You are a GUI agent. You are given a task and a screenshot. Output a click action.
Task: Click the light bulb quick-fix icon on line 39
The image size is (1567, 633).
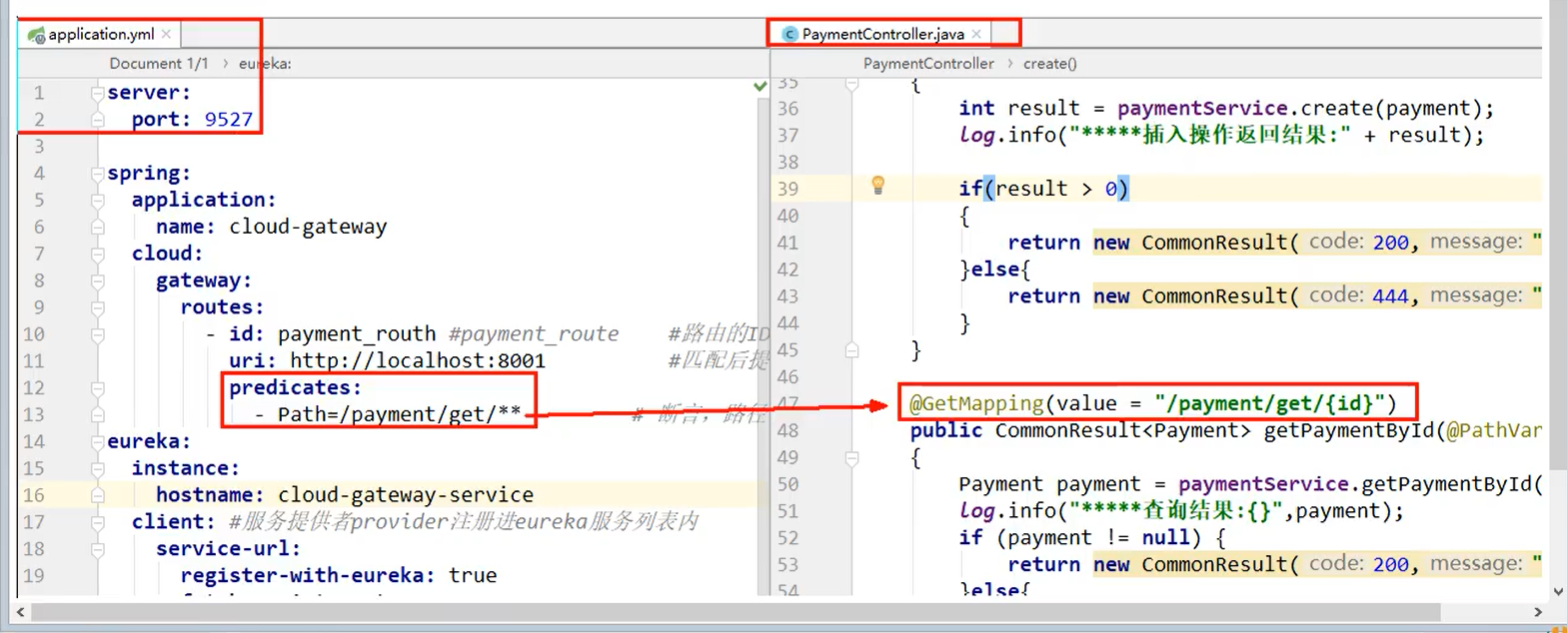click(x=878, y=184)
